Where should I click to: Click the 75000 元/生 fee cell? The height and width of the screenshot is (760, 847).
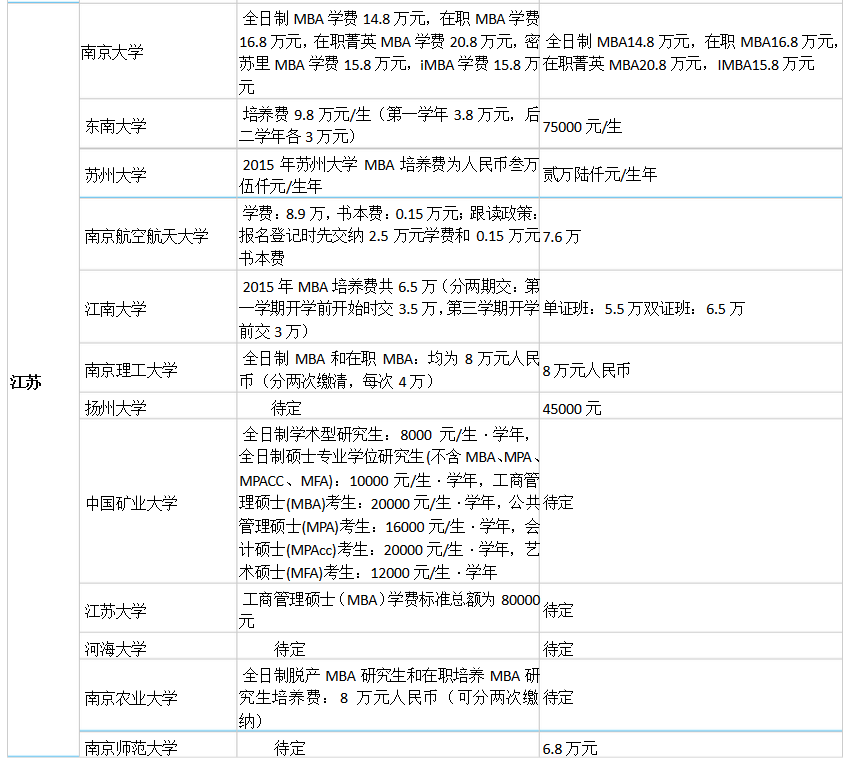690,124
